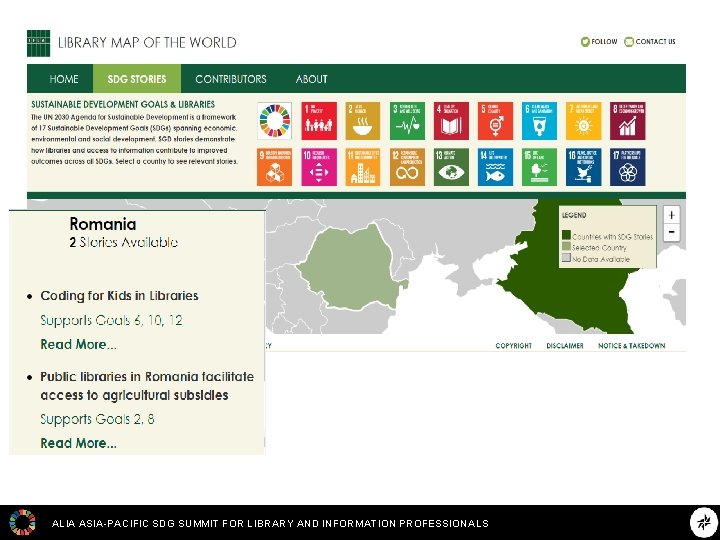The image size is (720, 540).
Task: Click the Supports Goals 2, 8 text
Action: pos(97,419)
